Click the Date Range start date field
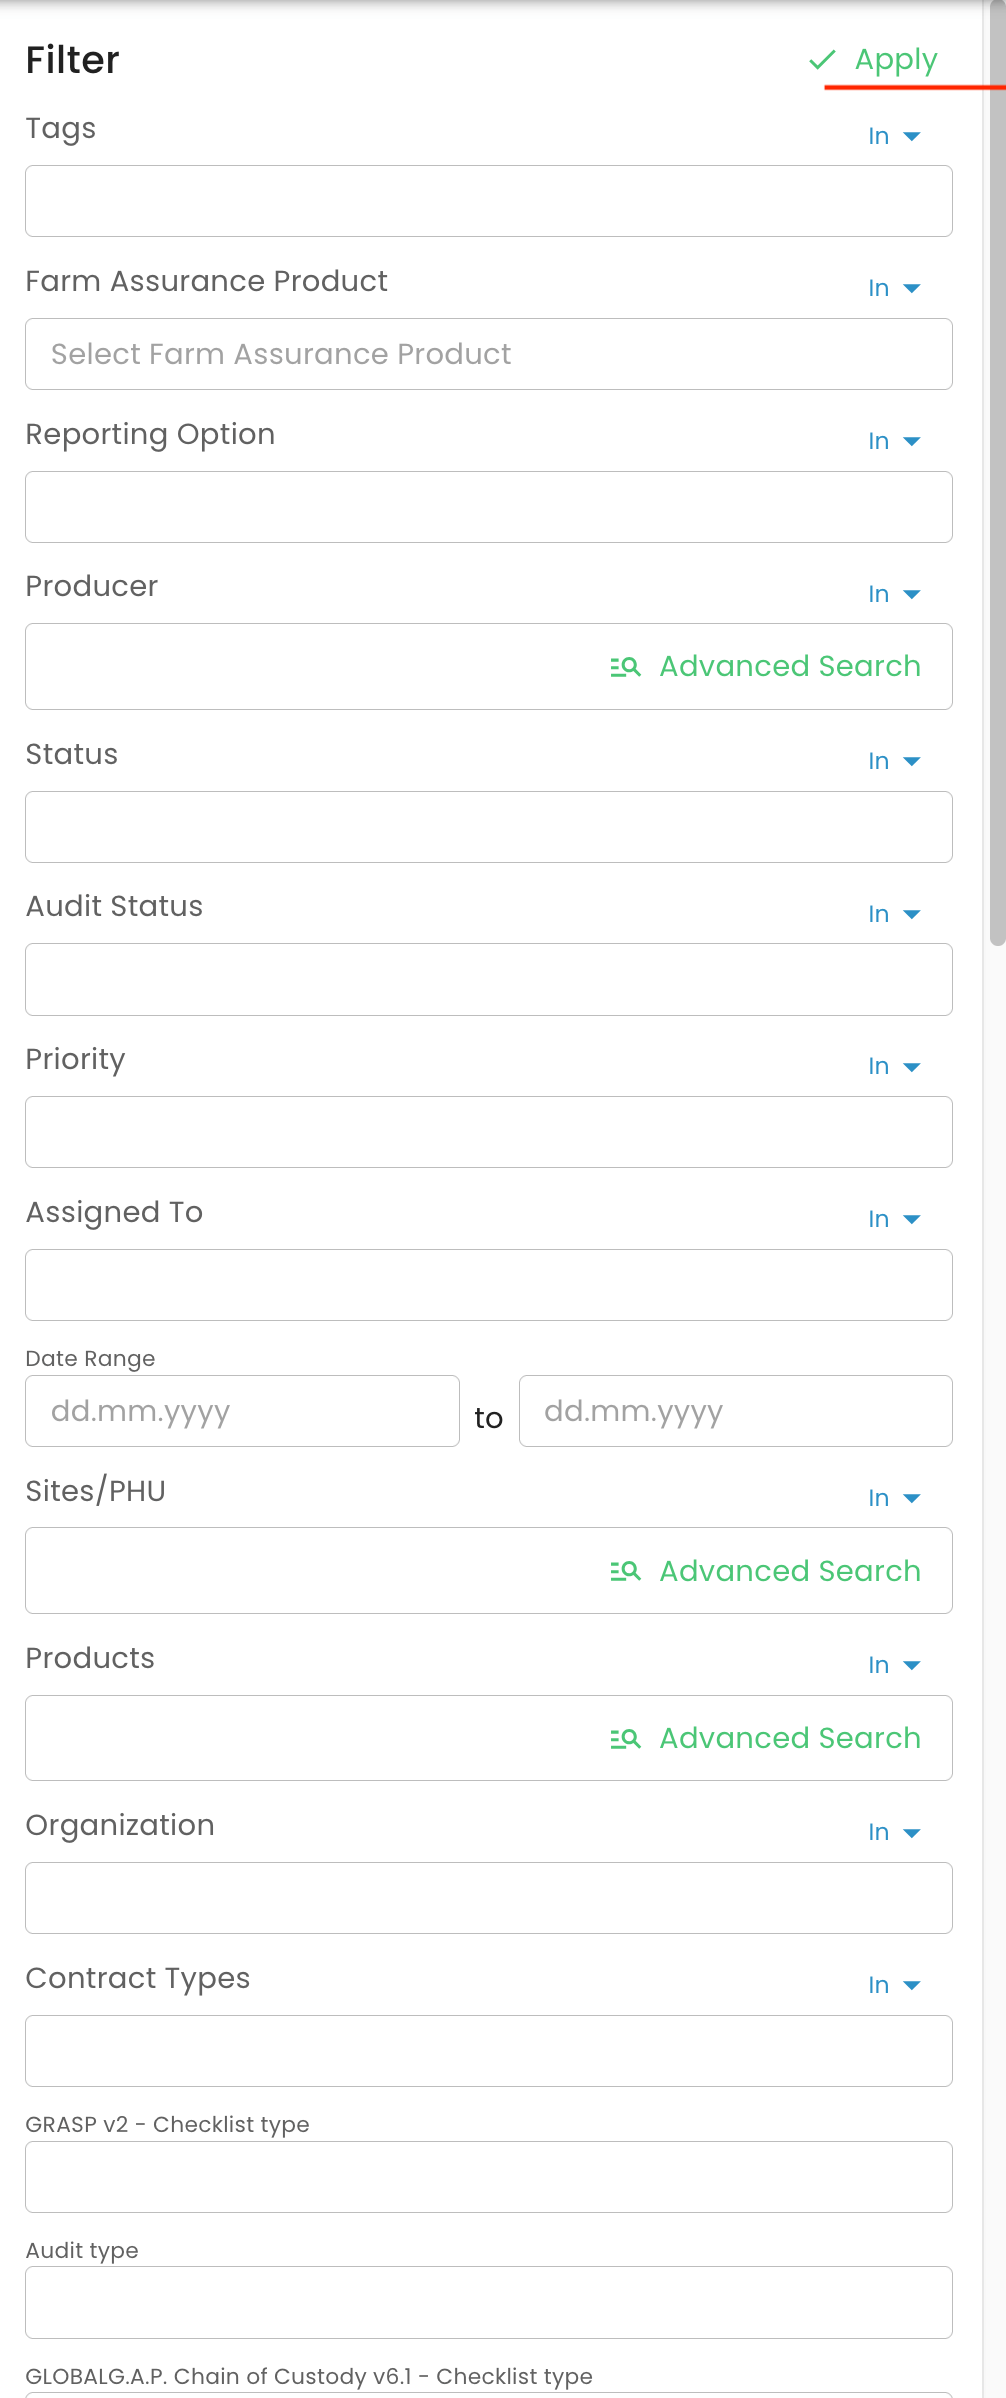 coord(242,1411)
